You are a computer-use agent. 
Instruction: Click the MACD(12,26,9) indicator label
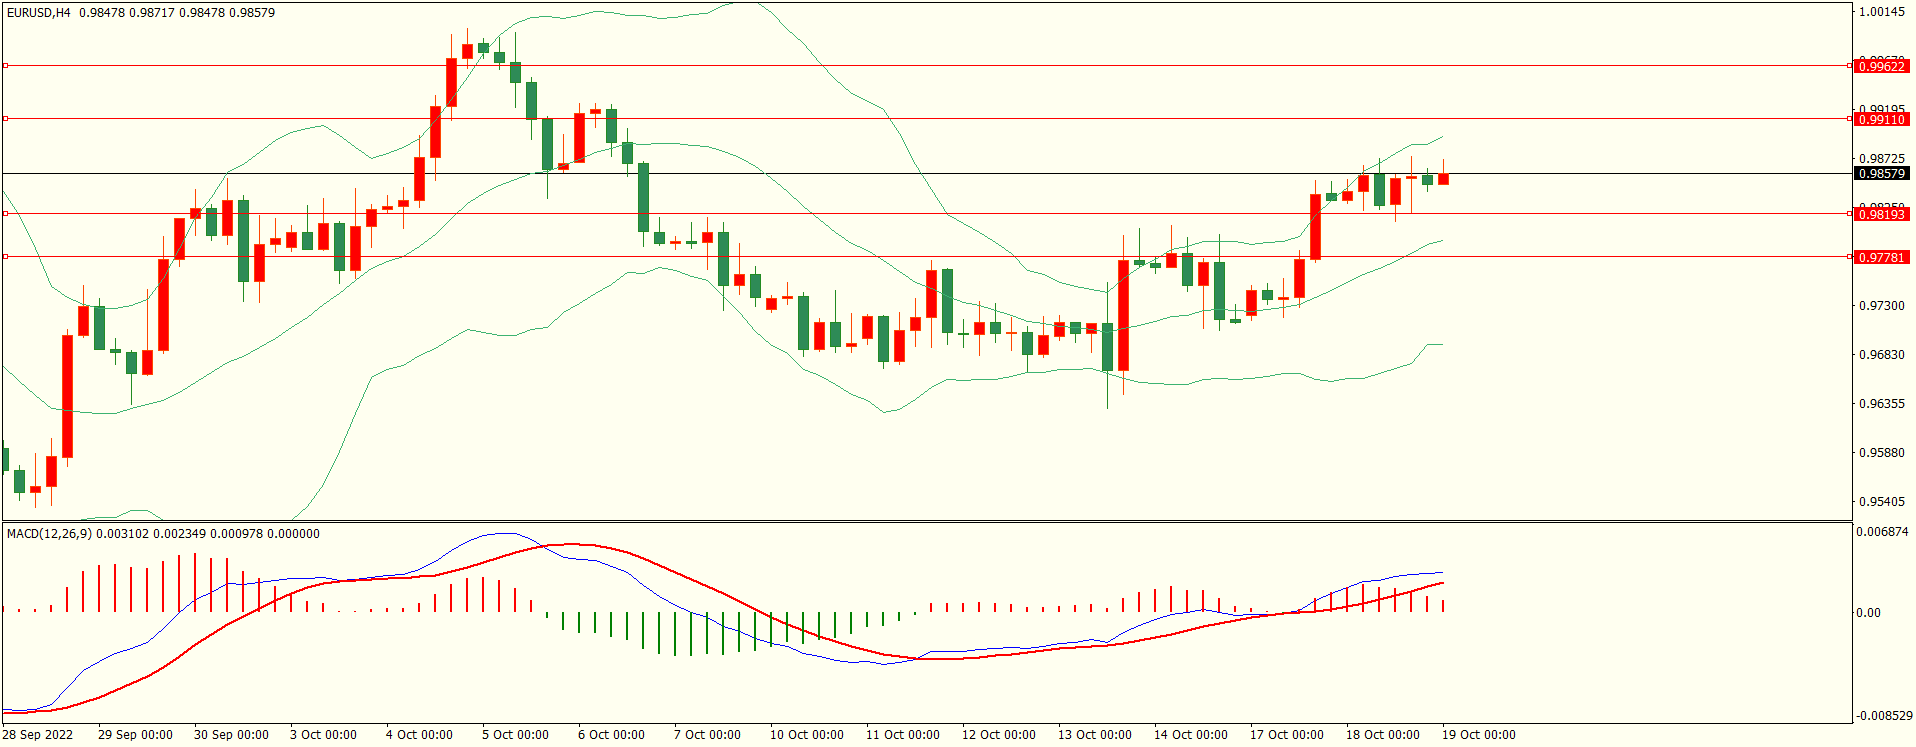pyautogui.click(x=49, y=533)
